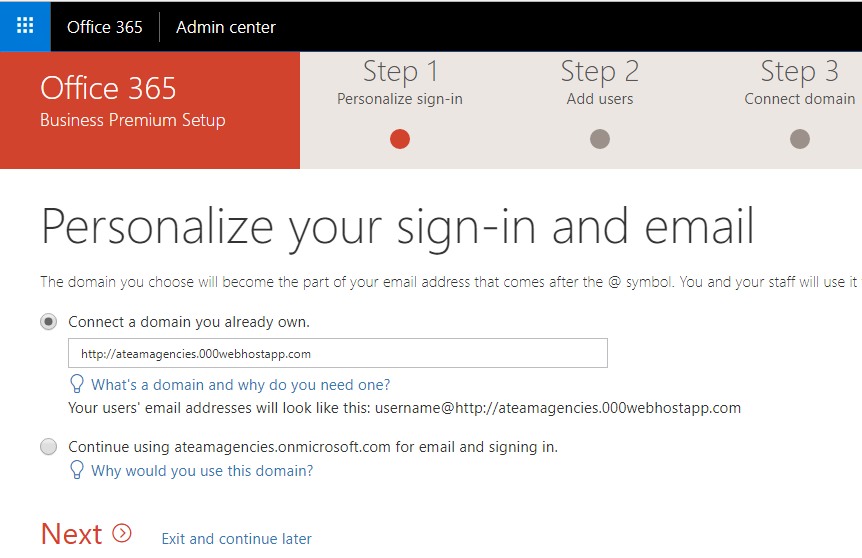
Task: Click the circled arrow icon beside Next
Action: [x=122, y=533]
